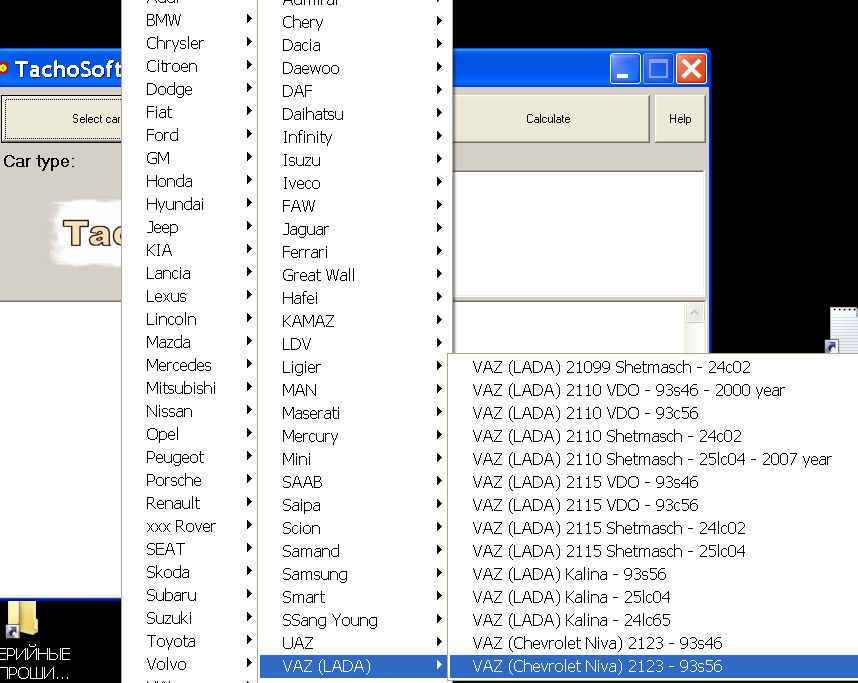Open the KIA submenu
Image resolution: width=858 pixels, height=683 pixels.
point(190,250)
